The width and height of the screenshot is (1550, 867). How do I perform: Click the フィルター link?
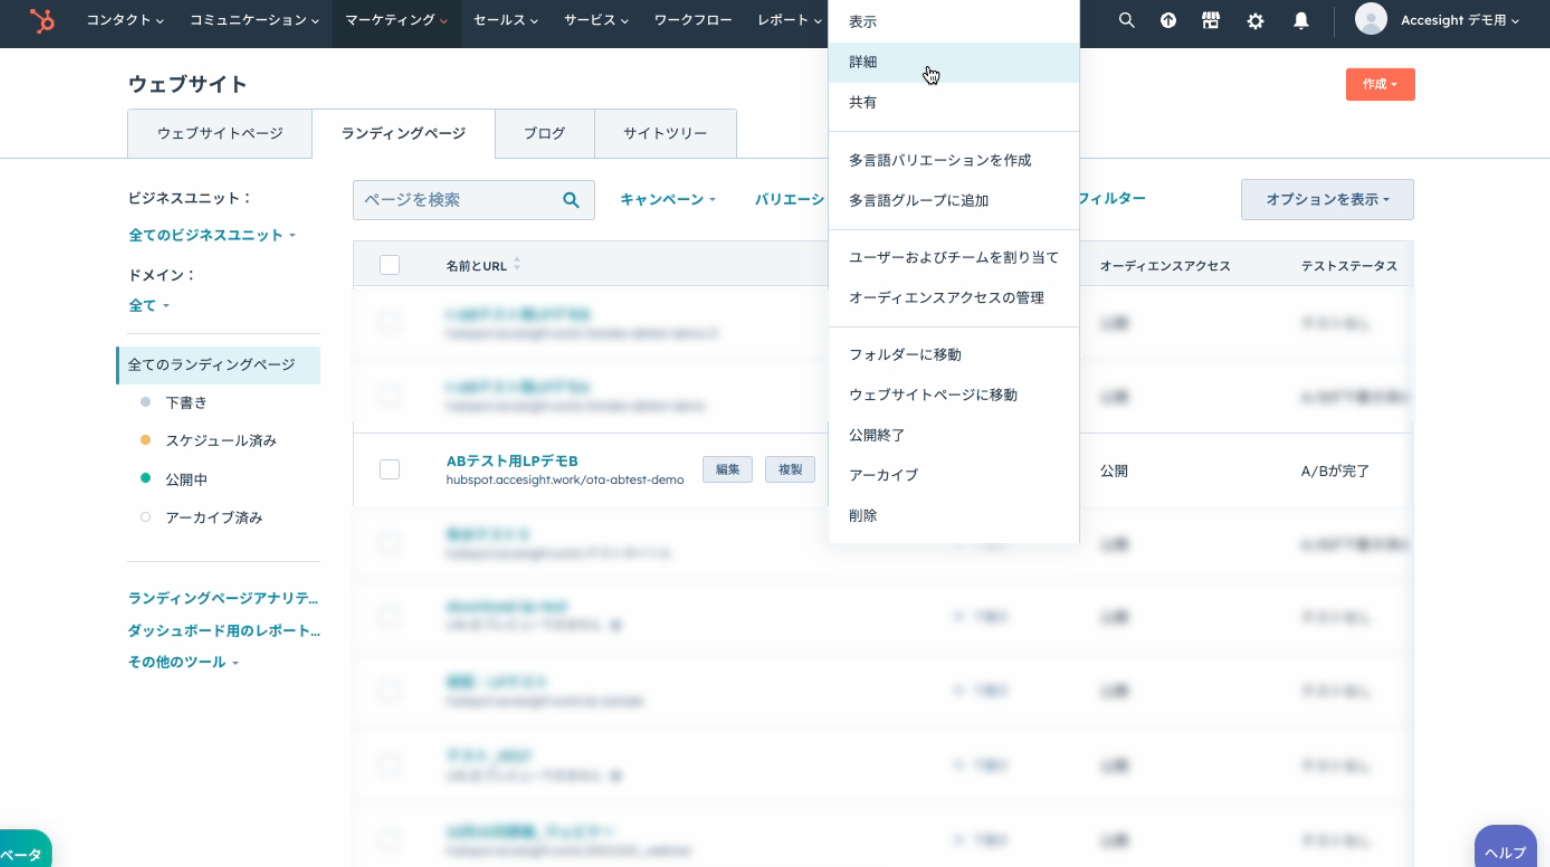click(x=1112, y=198)
